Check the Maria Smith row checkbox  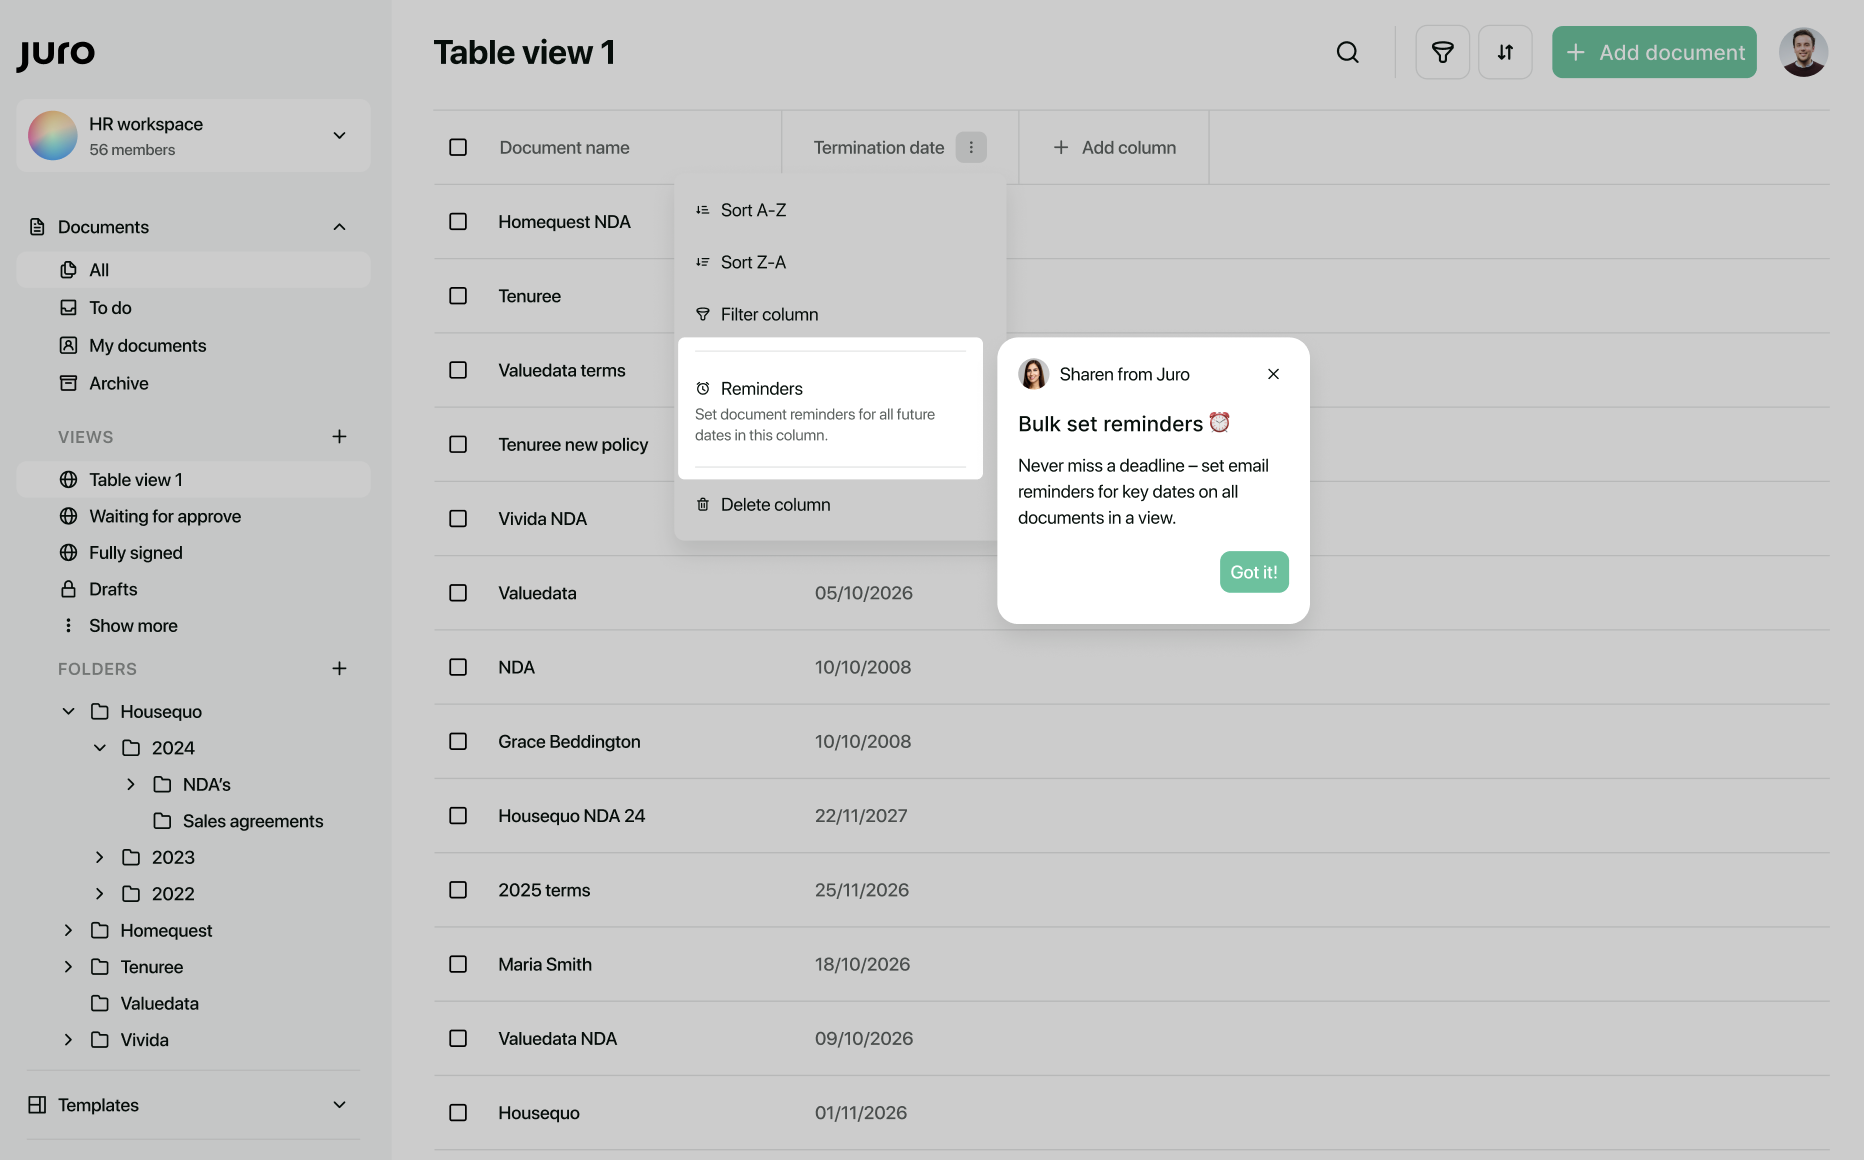click(x=458, y=964)
